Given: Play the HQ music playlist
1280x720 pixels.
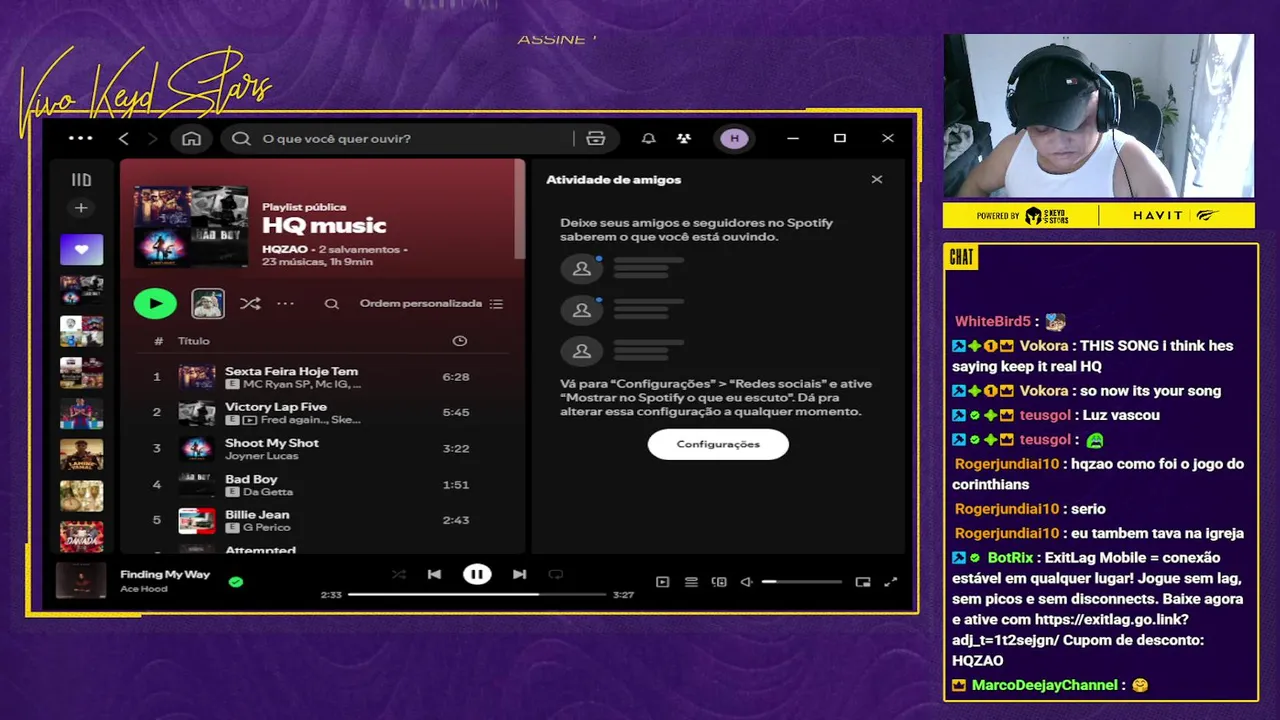Looking at the screenshot, I should click(155, 303).
